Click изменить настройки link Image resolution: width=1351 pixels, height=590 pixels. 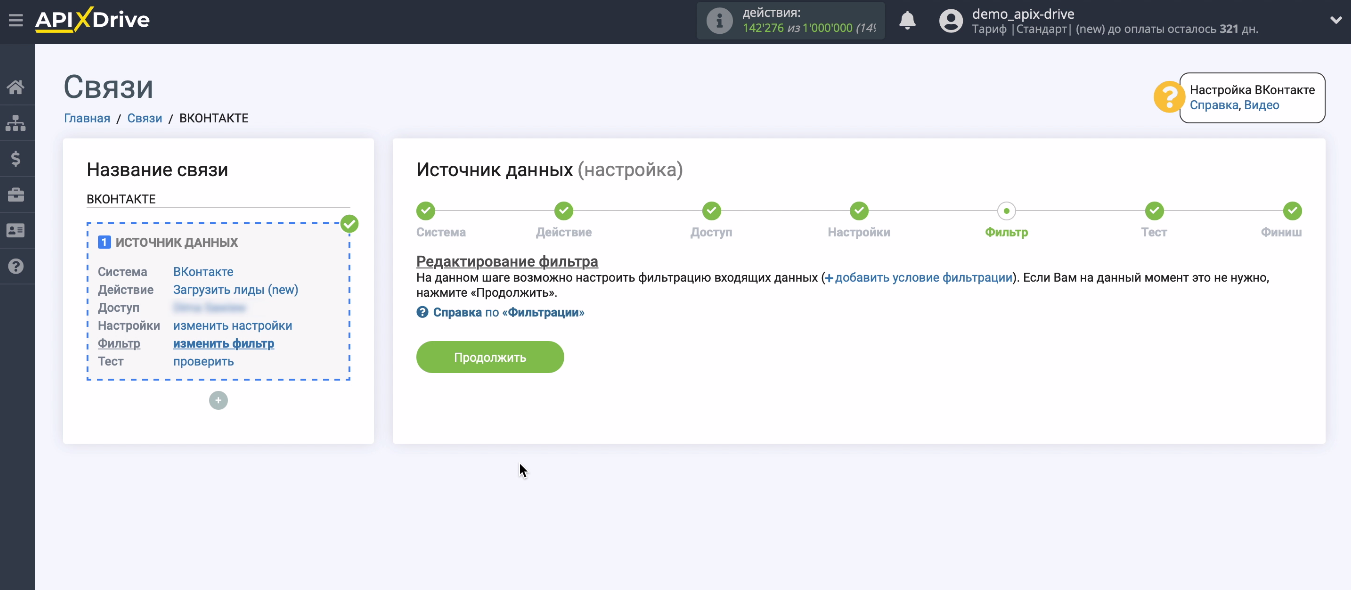233,326
